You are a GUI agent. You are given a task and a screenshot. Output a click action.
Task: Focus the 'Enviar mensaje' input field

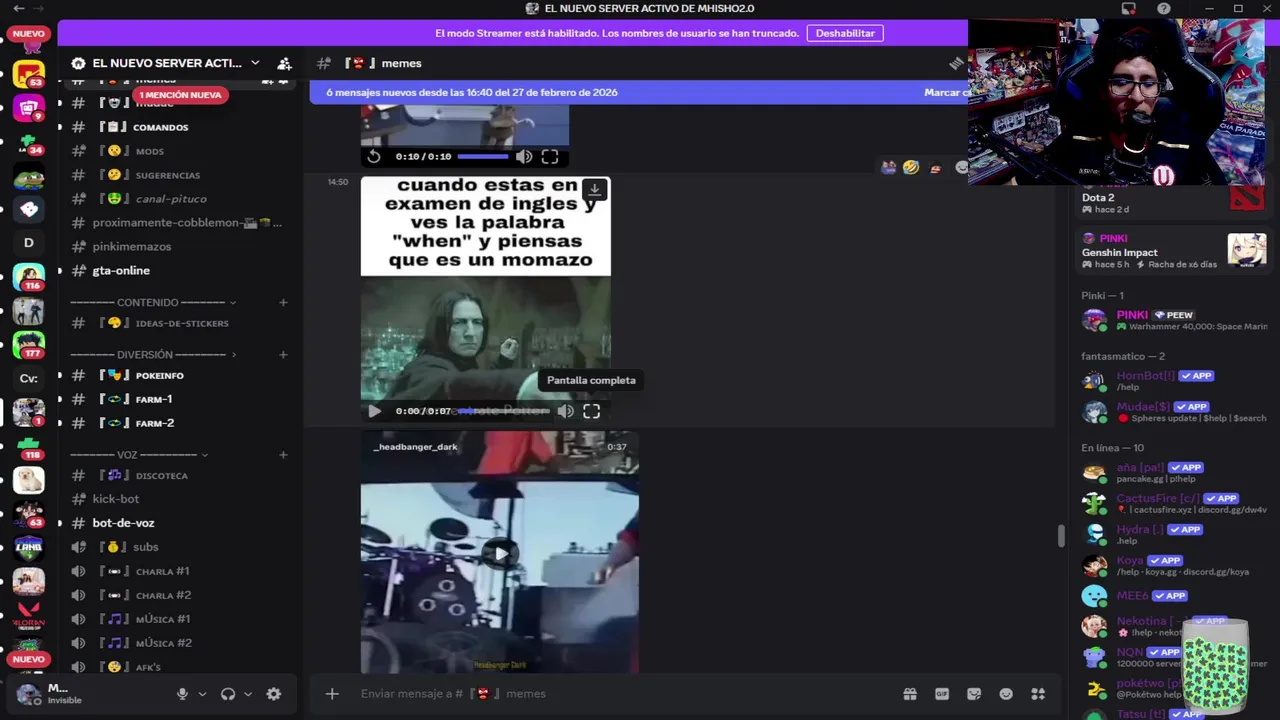coord(620,694)
